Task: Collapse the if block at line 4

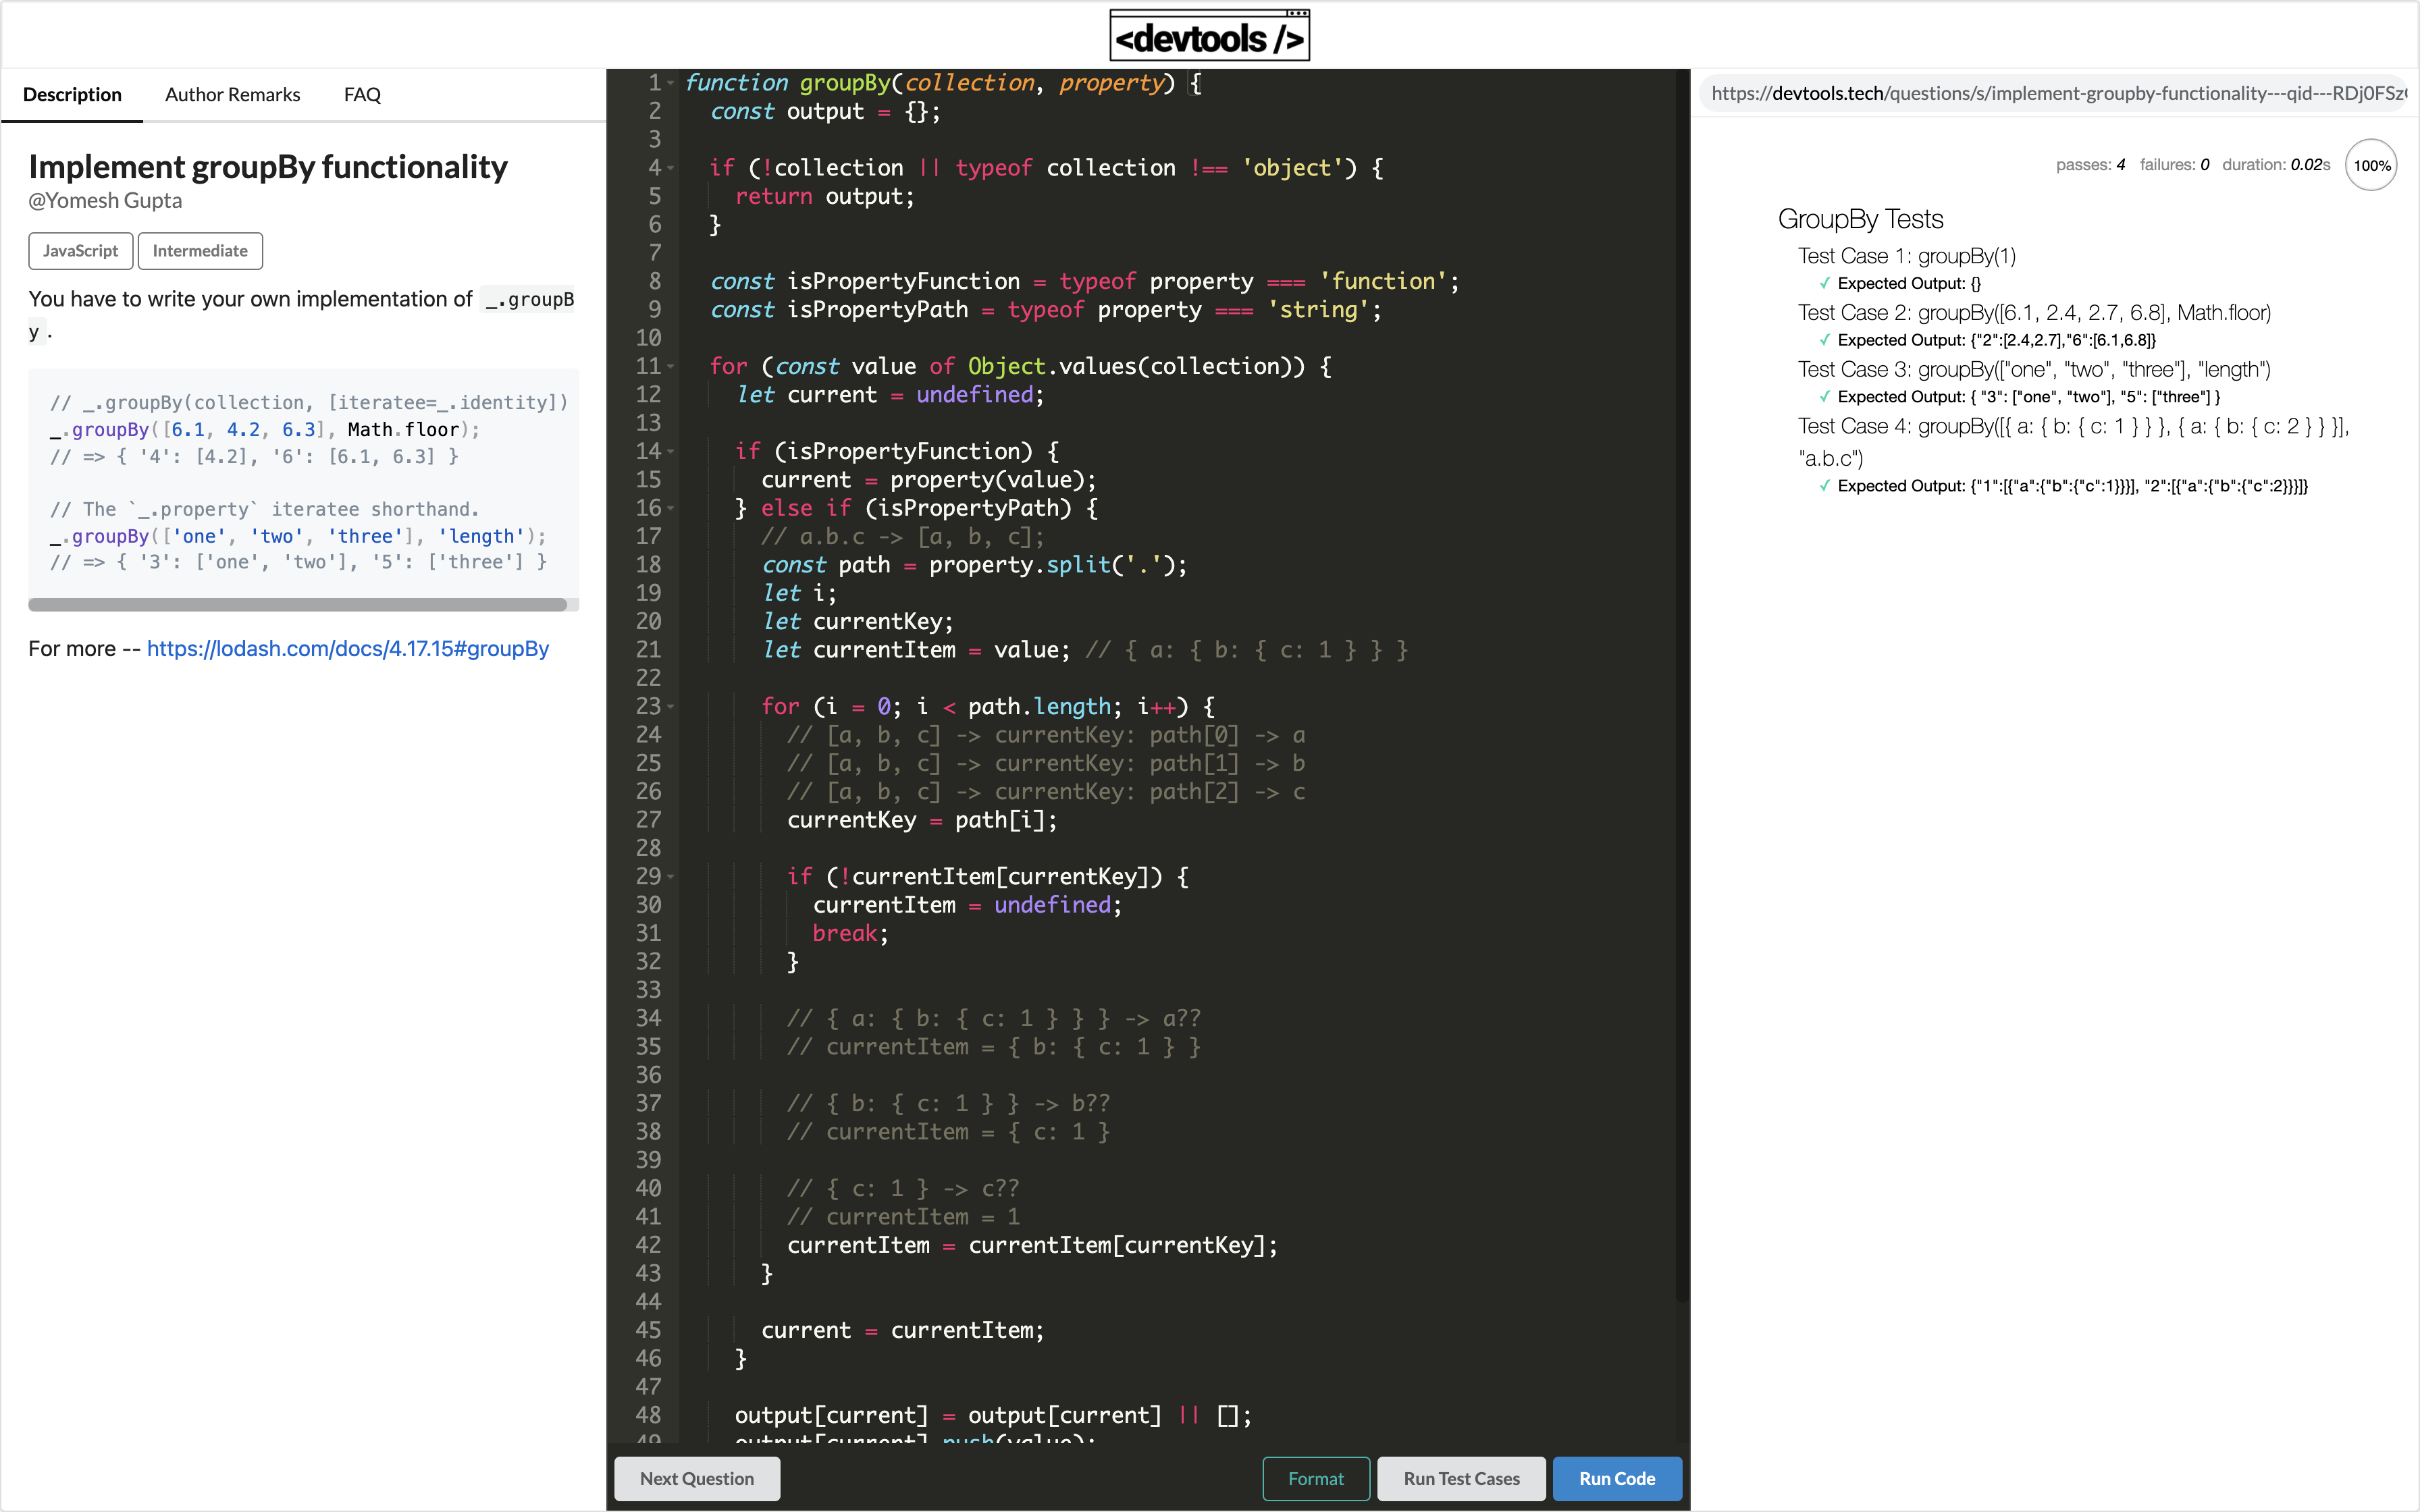Action: [670, 168]
